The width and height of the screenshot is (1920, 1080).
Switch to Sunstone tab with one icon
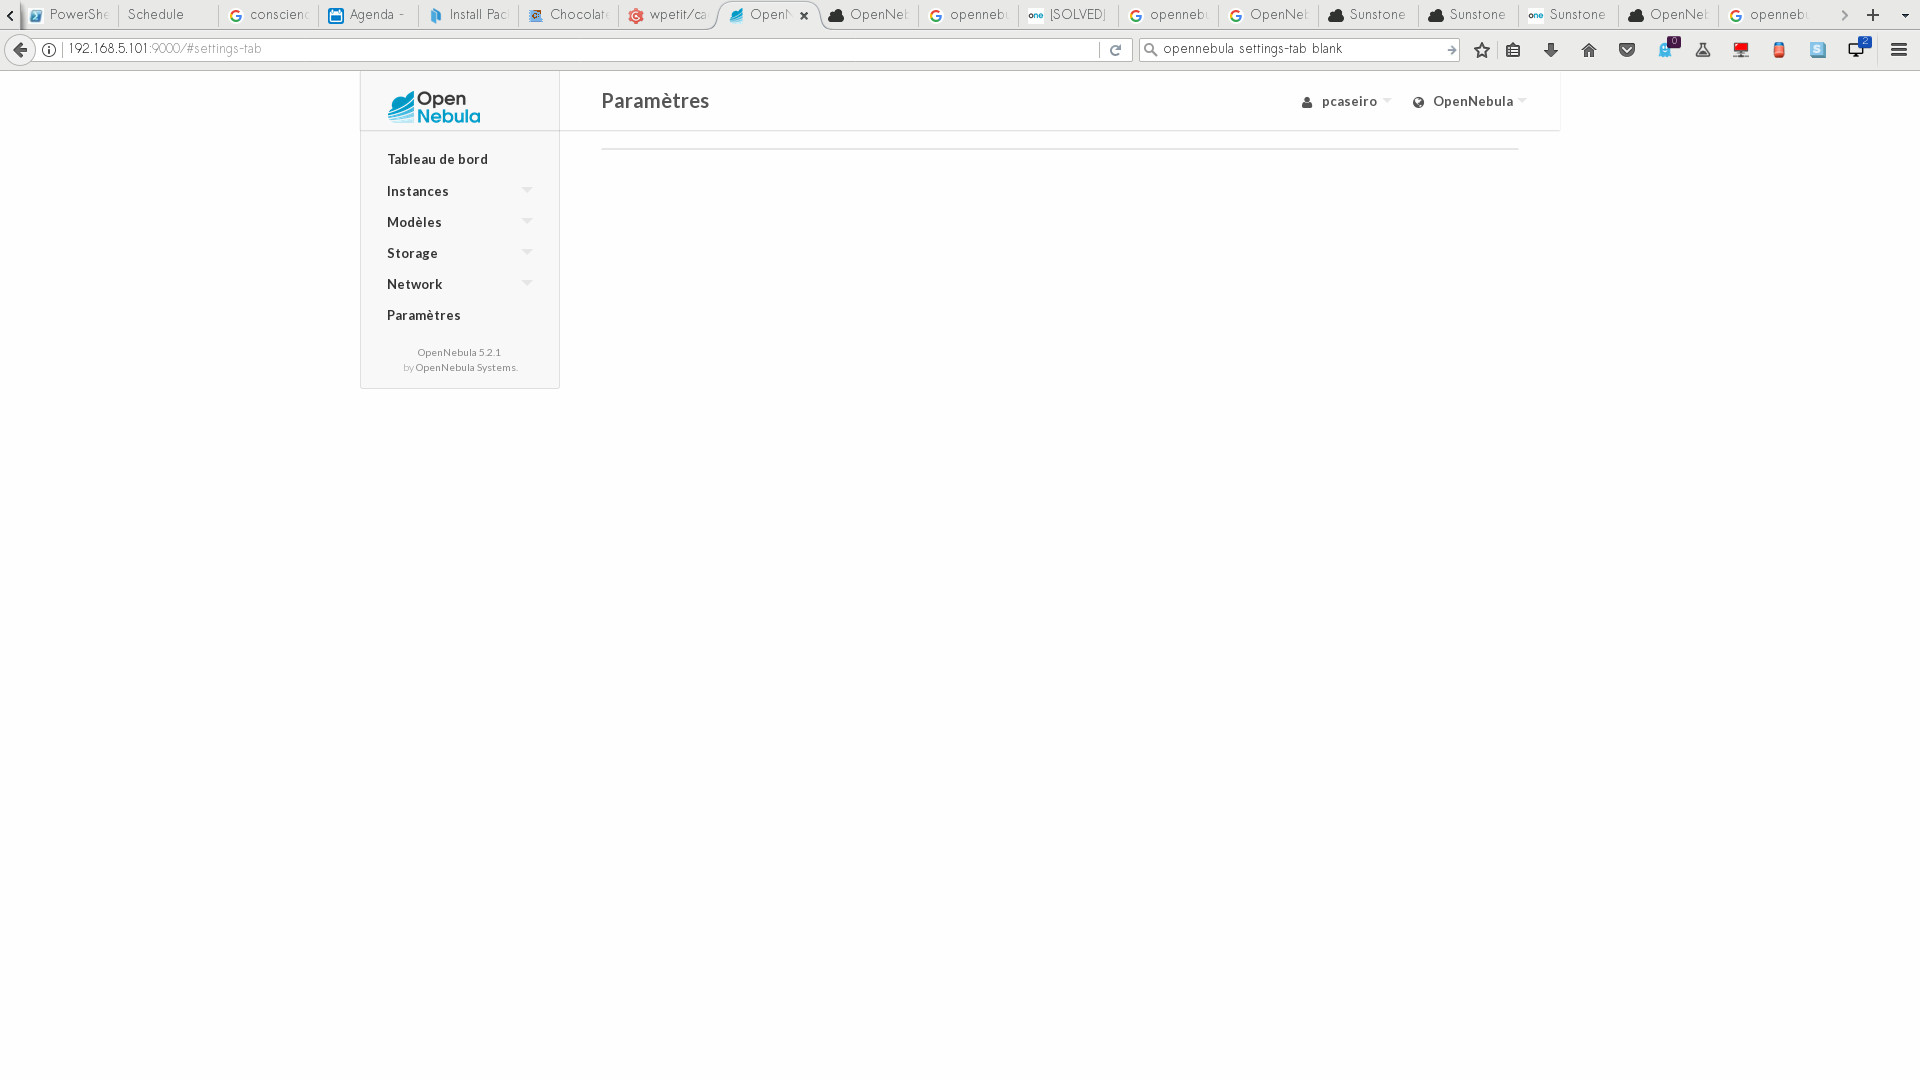click(x=1568, y=15)
